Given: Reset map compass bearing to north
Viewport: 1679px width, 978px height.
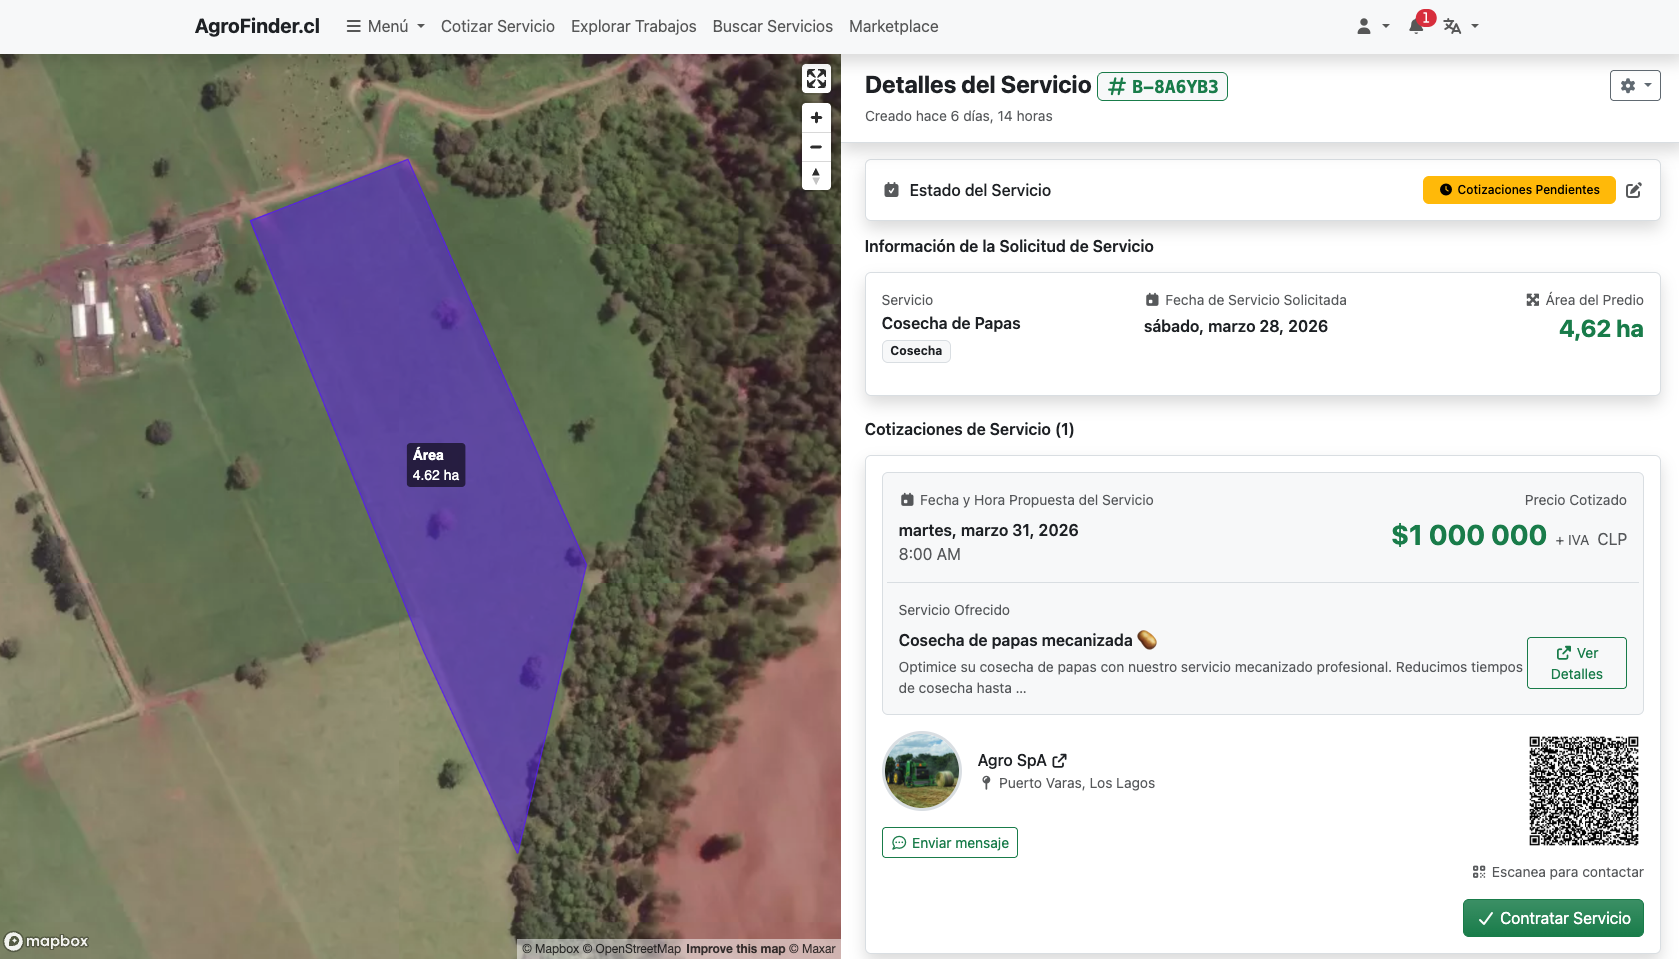Looking at the screenshot, I should pos(816,176).
